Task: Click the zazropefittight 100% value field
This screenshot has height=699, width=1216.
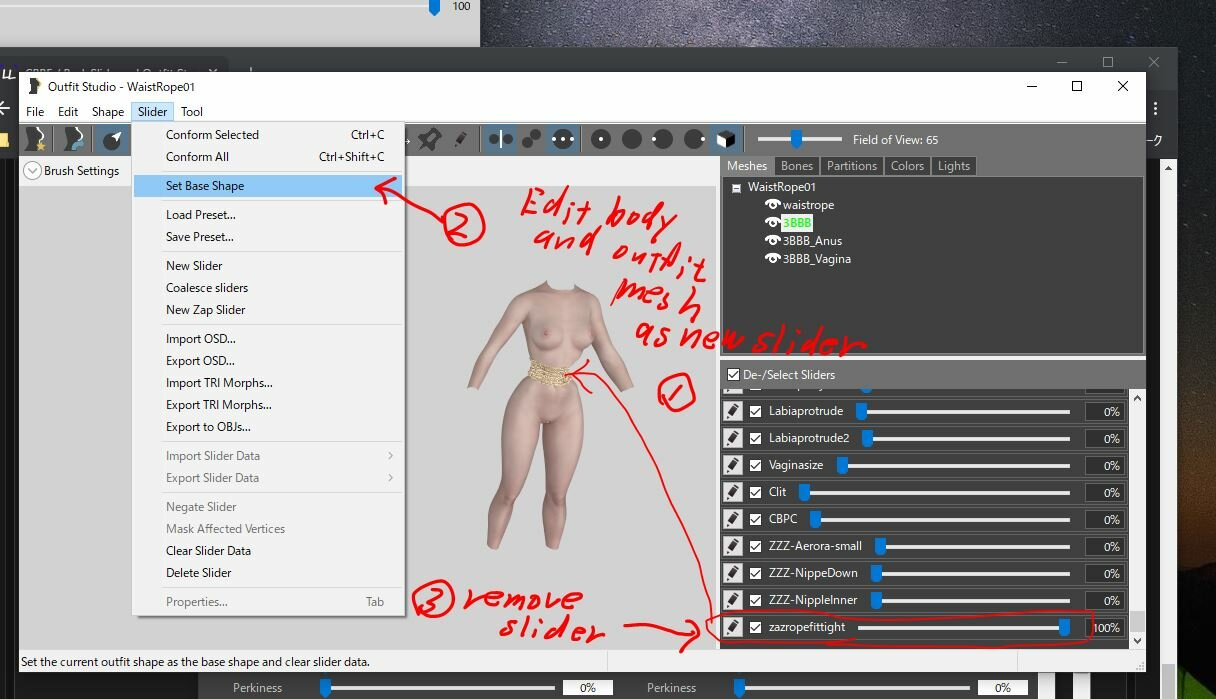Action: [1106, 628]
